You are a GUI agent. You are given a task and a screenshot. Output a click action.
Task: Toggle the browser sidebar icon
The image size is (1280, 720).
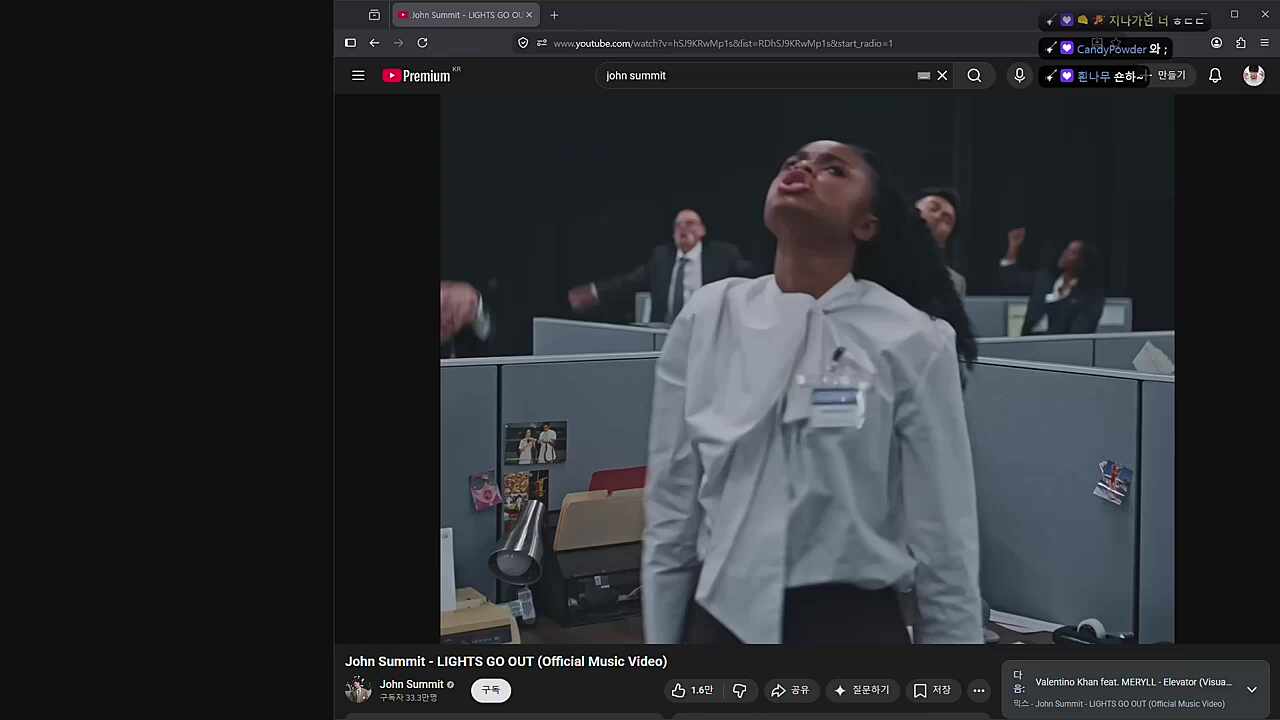coord(350,43)
